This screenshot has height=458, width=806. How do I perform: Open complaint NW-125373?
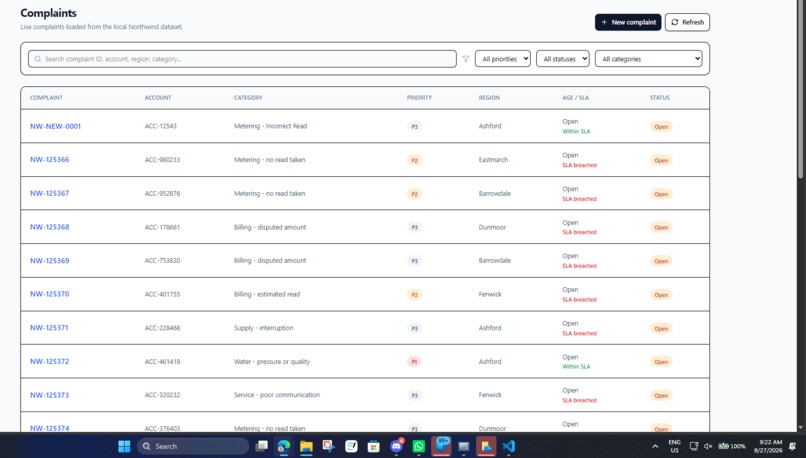point(49,395)
